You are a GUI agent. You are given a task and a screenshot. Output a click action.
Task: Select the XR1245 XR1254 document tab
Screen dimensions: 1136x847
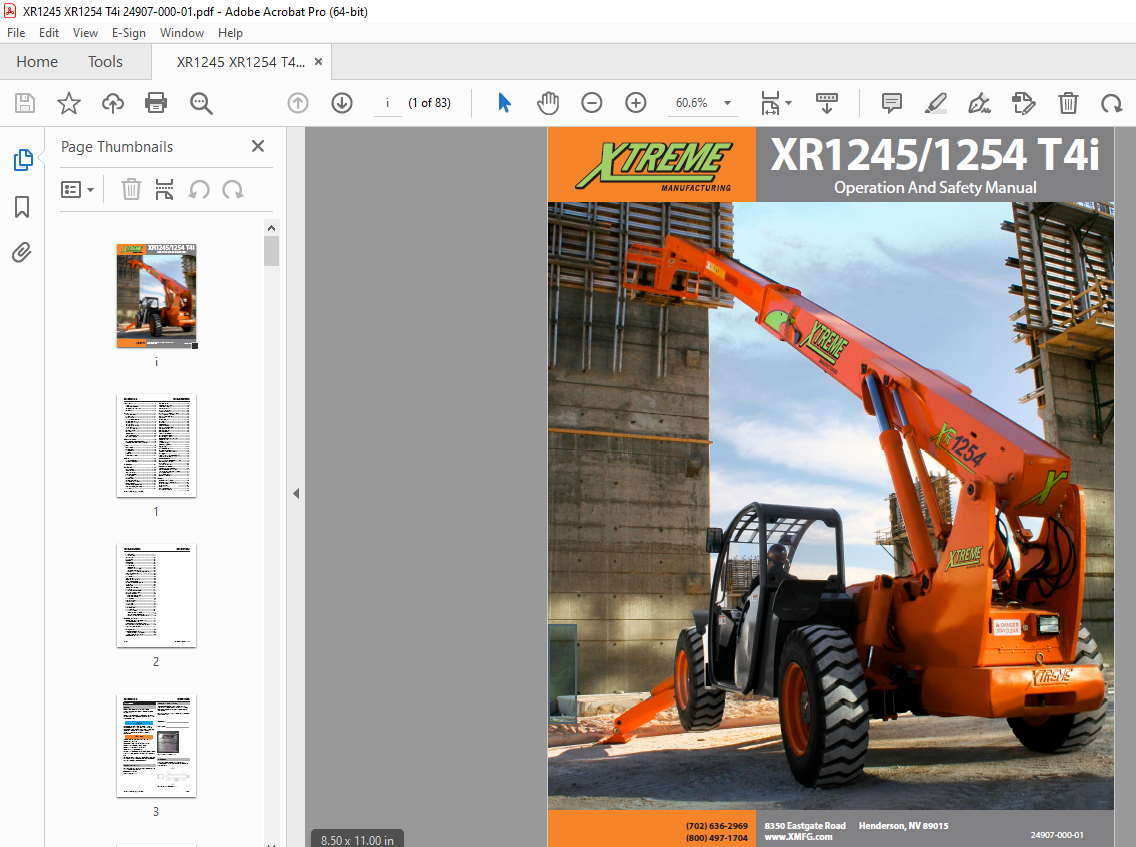241,62
